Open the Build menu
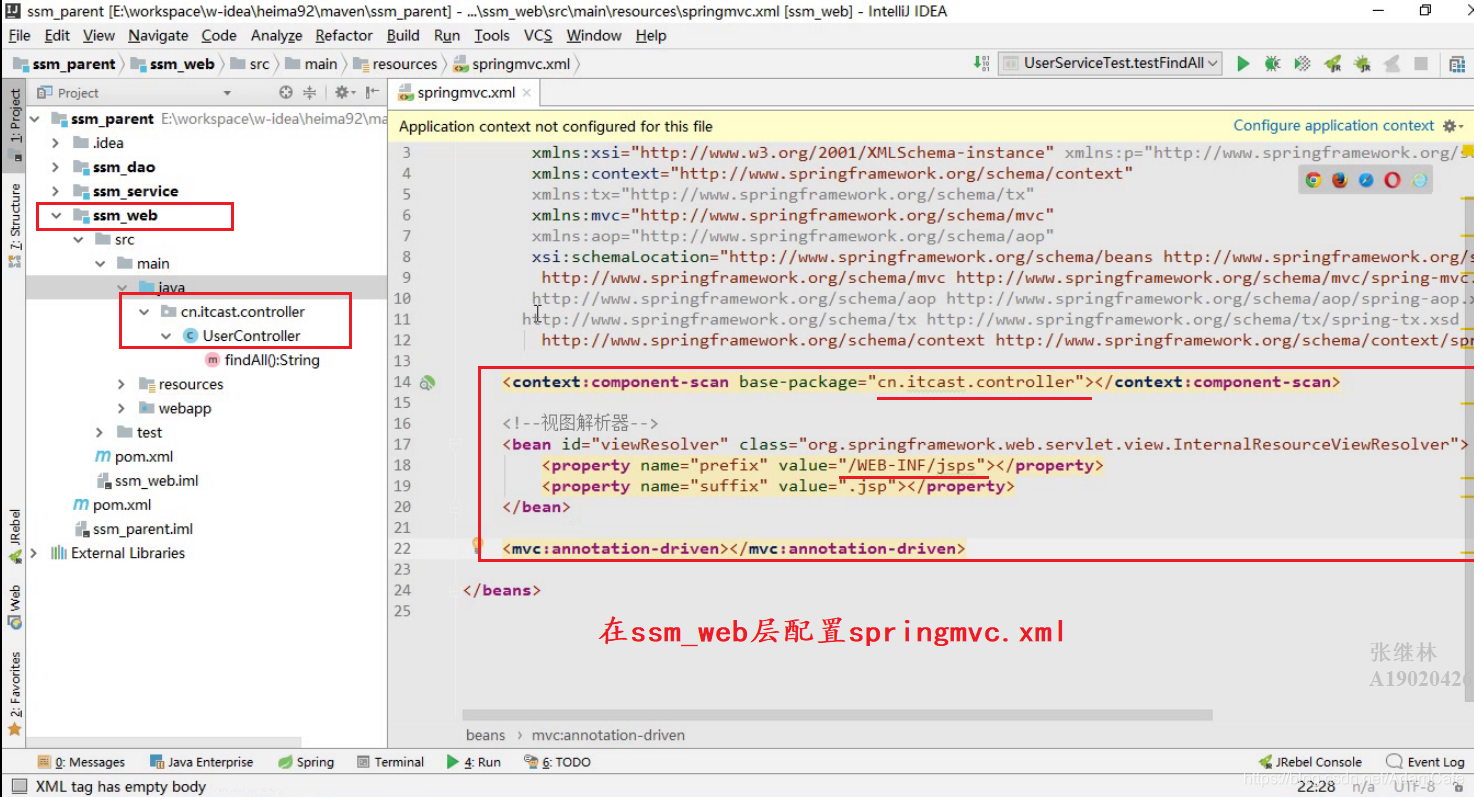 coord(403,35)
